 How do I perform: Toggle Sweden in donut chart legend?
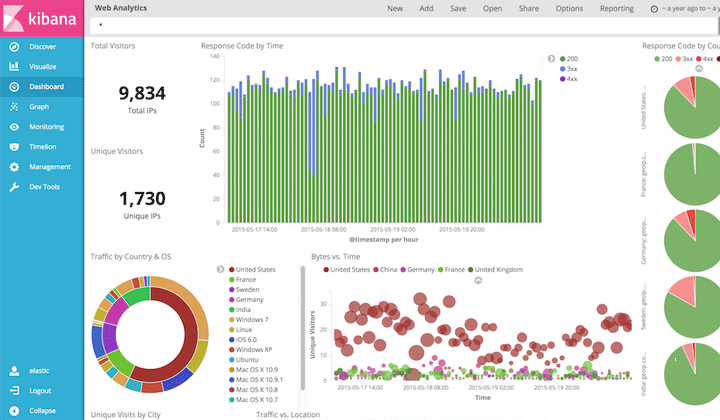[244, 290]
